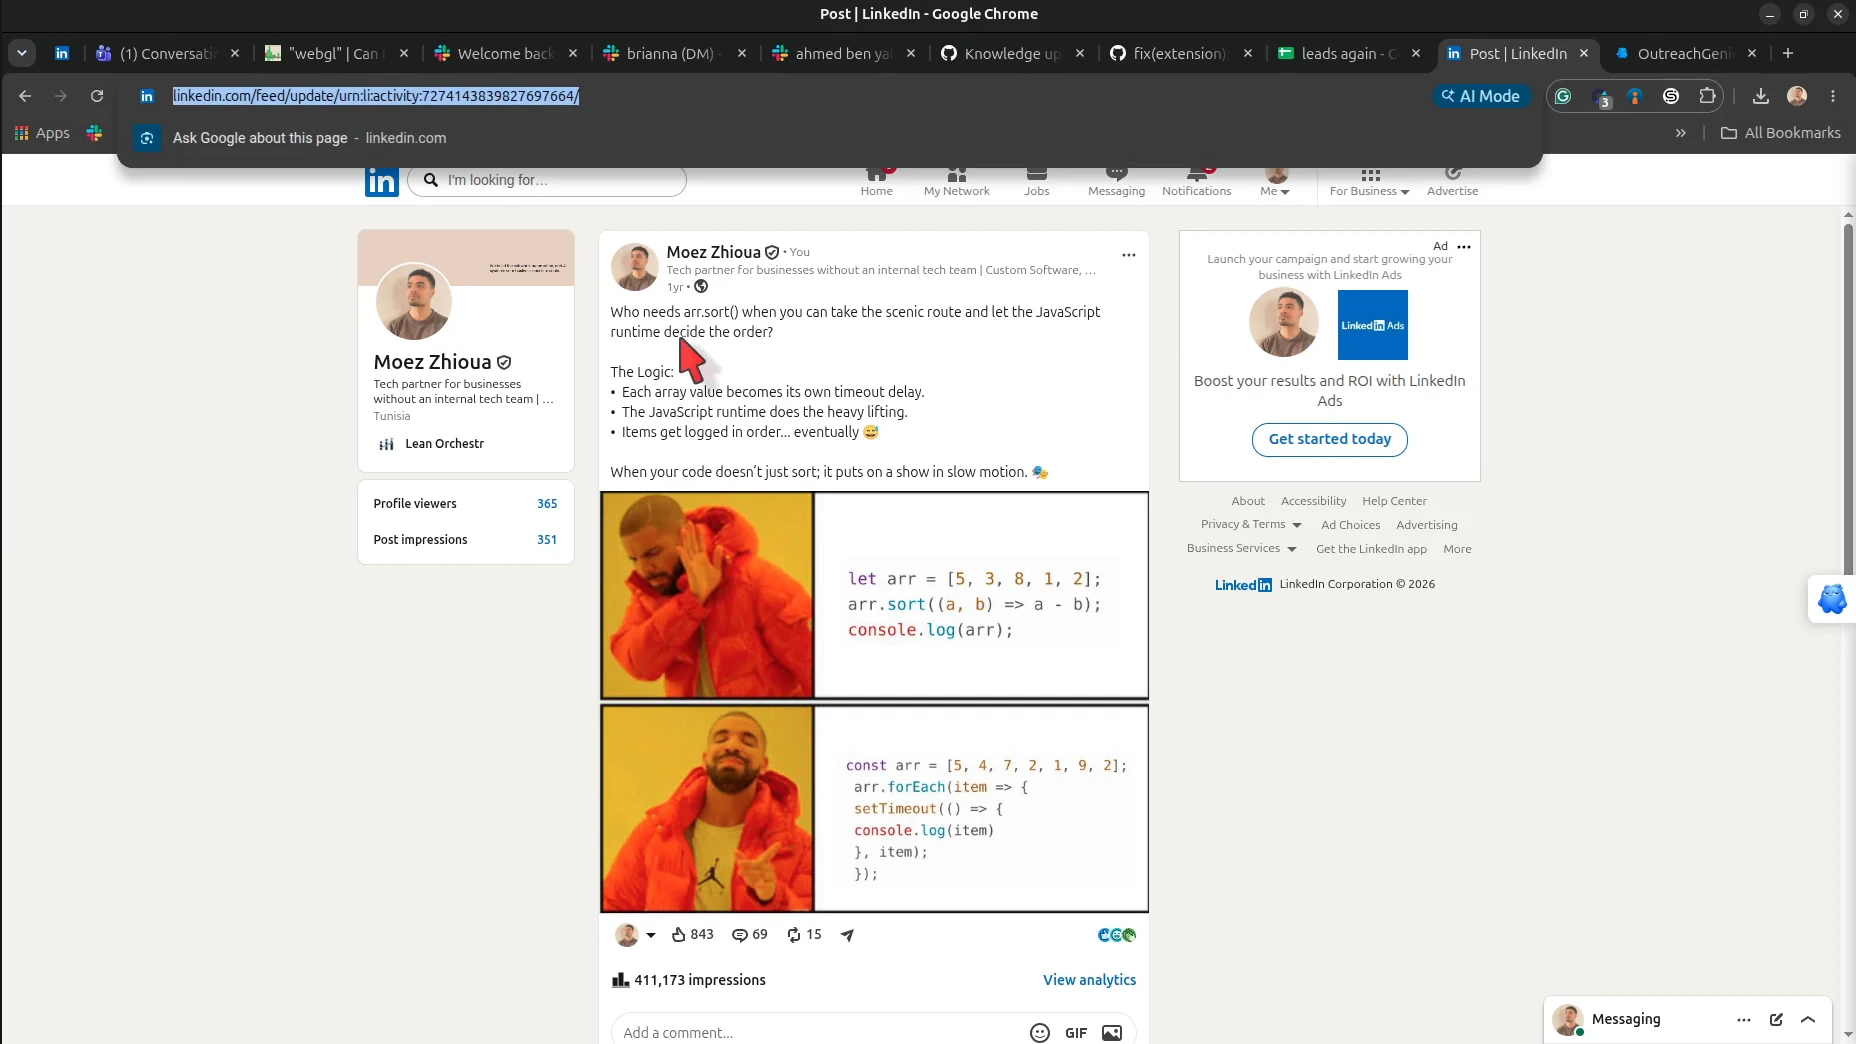The image size is (1856, 1044).
Task: Open the Accessibility footer link
Action: click(x=1313, y=501)
